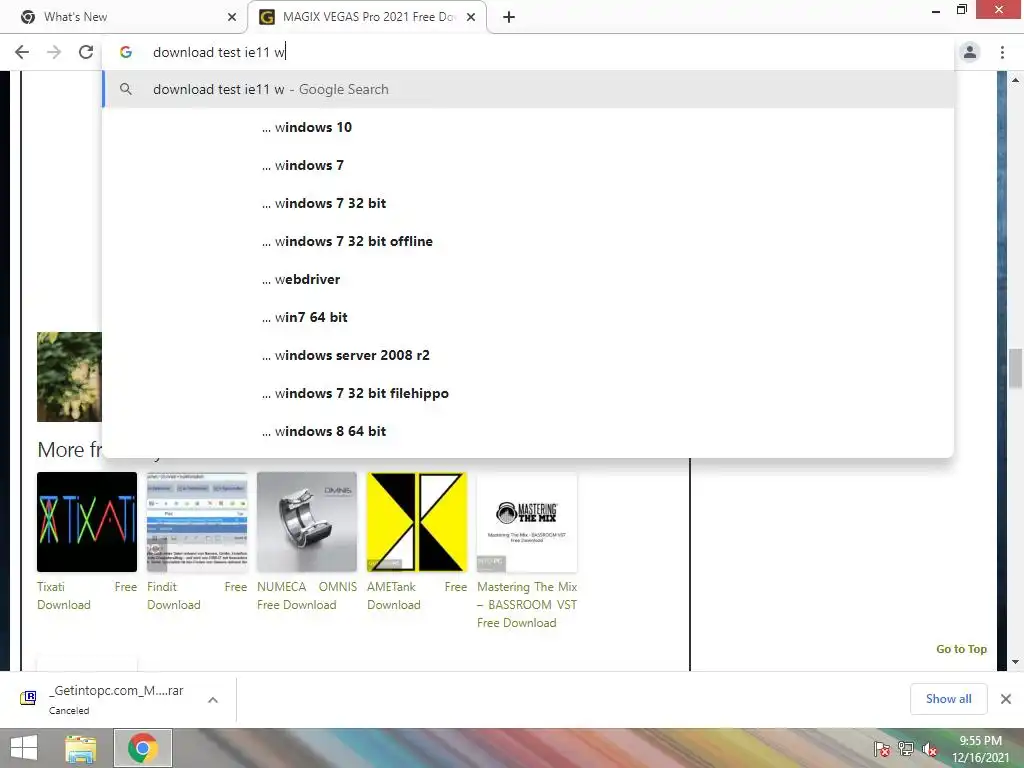Image resolution: width=1024 pixels, height=768 pixels.
Task: Open the Chrome three-dot menu
Action: click(x=1002, y=52)
